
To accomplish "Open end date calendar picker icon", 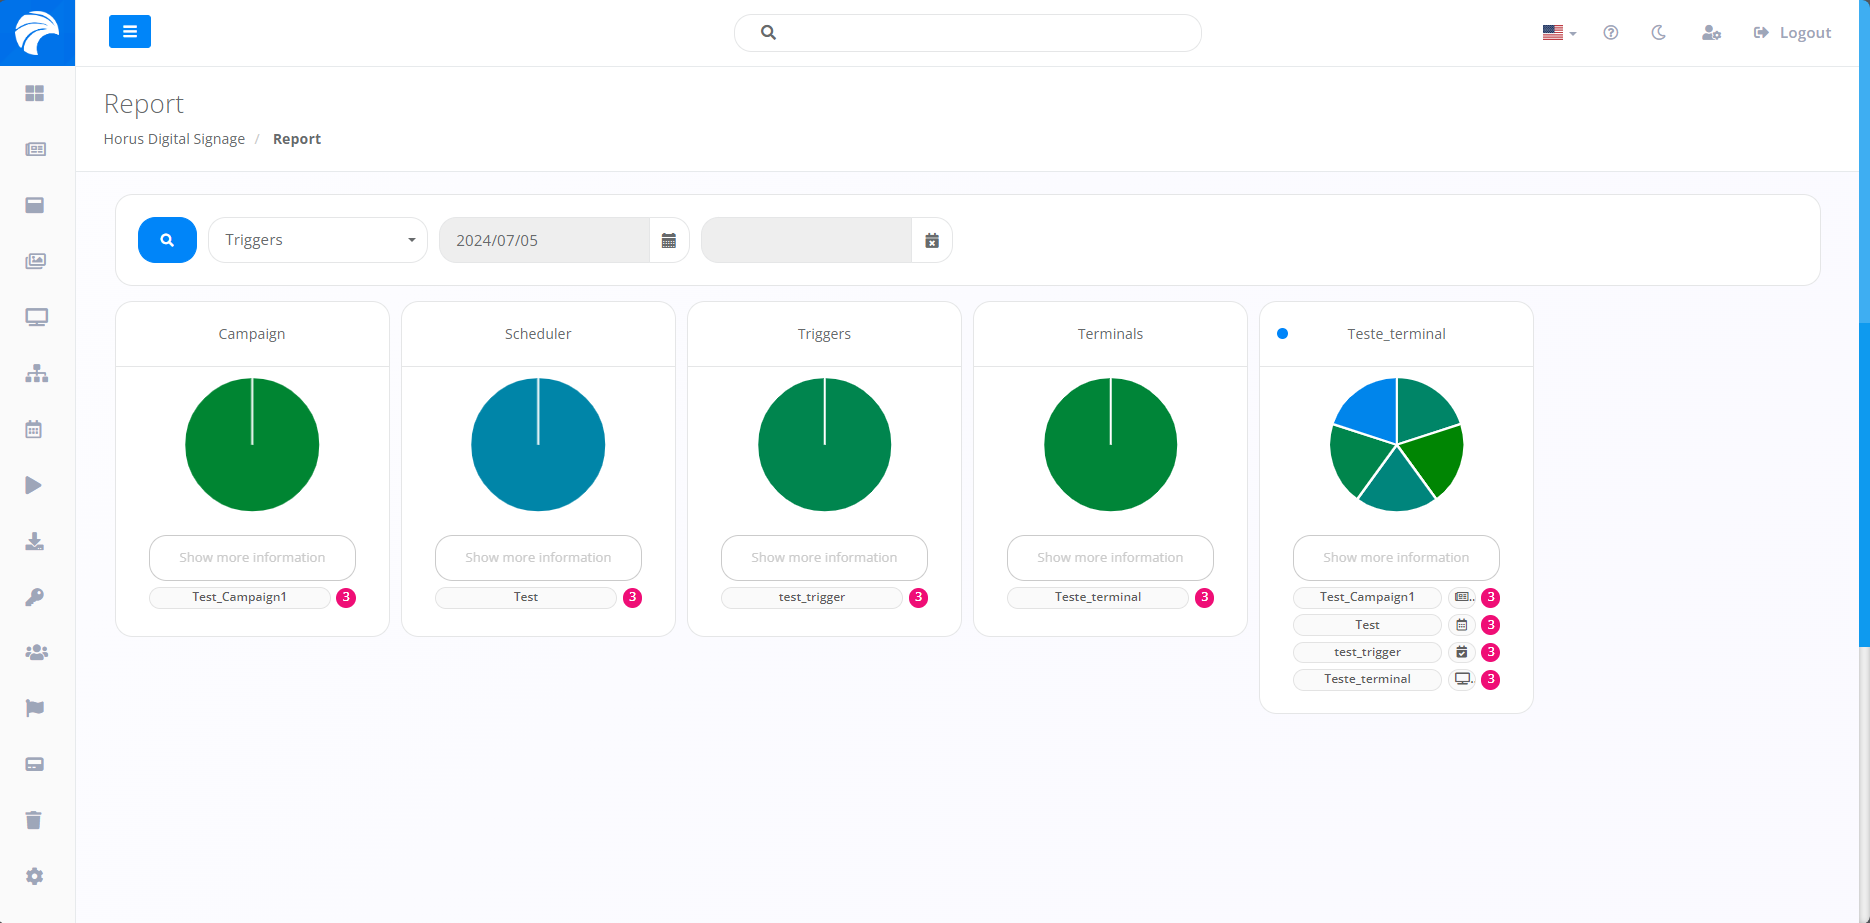I will 932,240.
